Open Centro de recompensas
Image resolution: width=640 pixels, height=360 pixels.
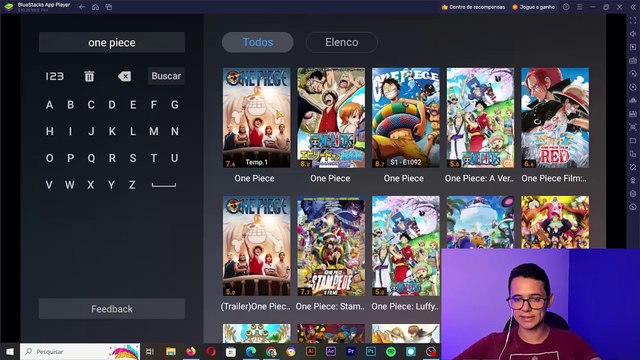pyautogui.click(x=473, y=7)
